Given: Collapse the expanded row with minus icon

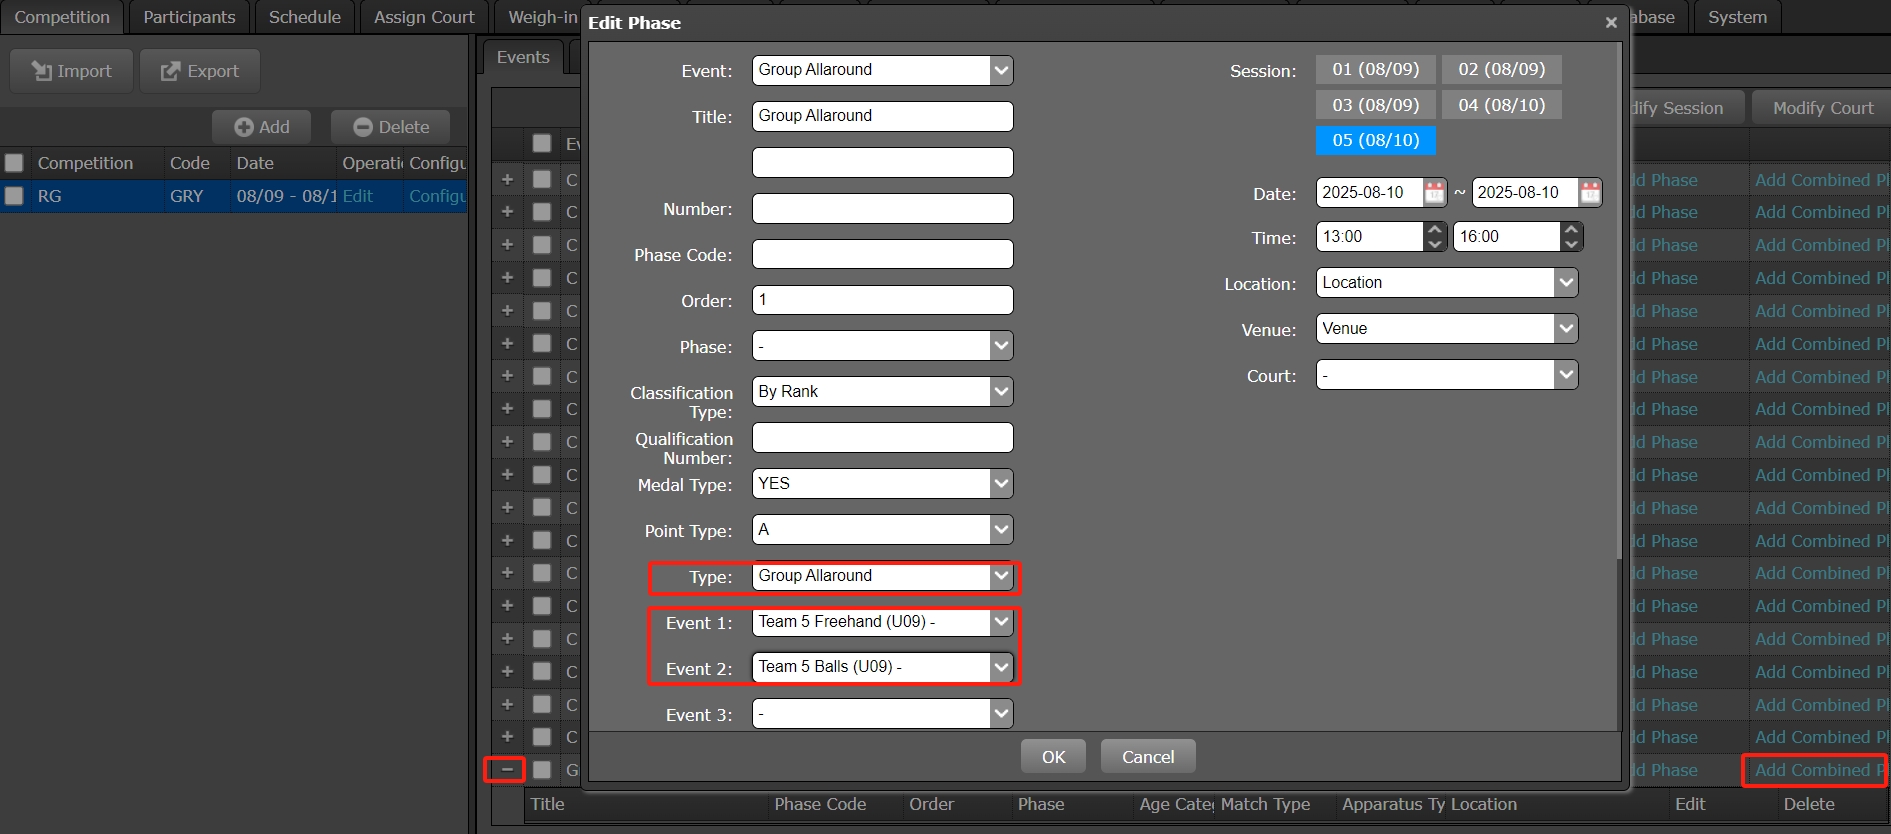Looking at the screenshot, I should [x=506, y=770].
